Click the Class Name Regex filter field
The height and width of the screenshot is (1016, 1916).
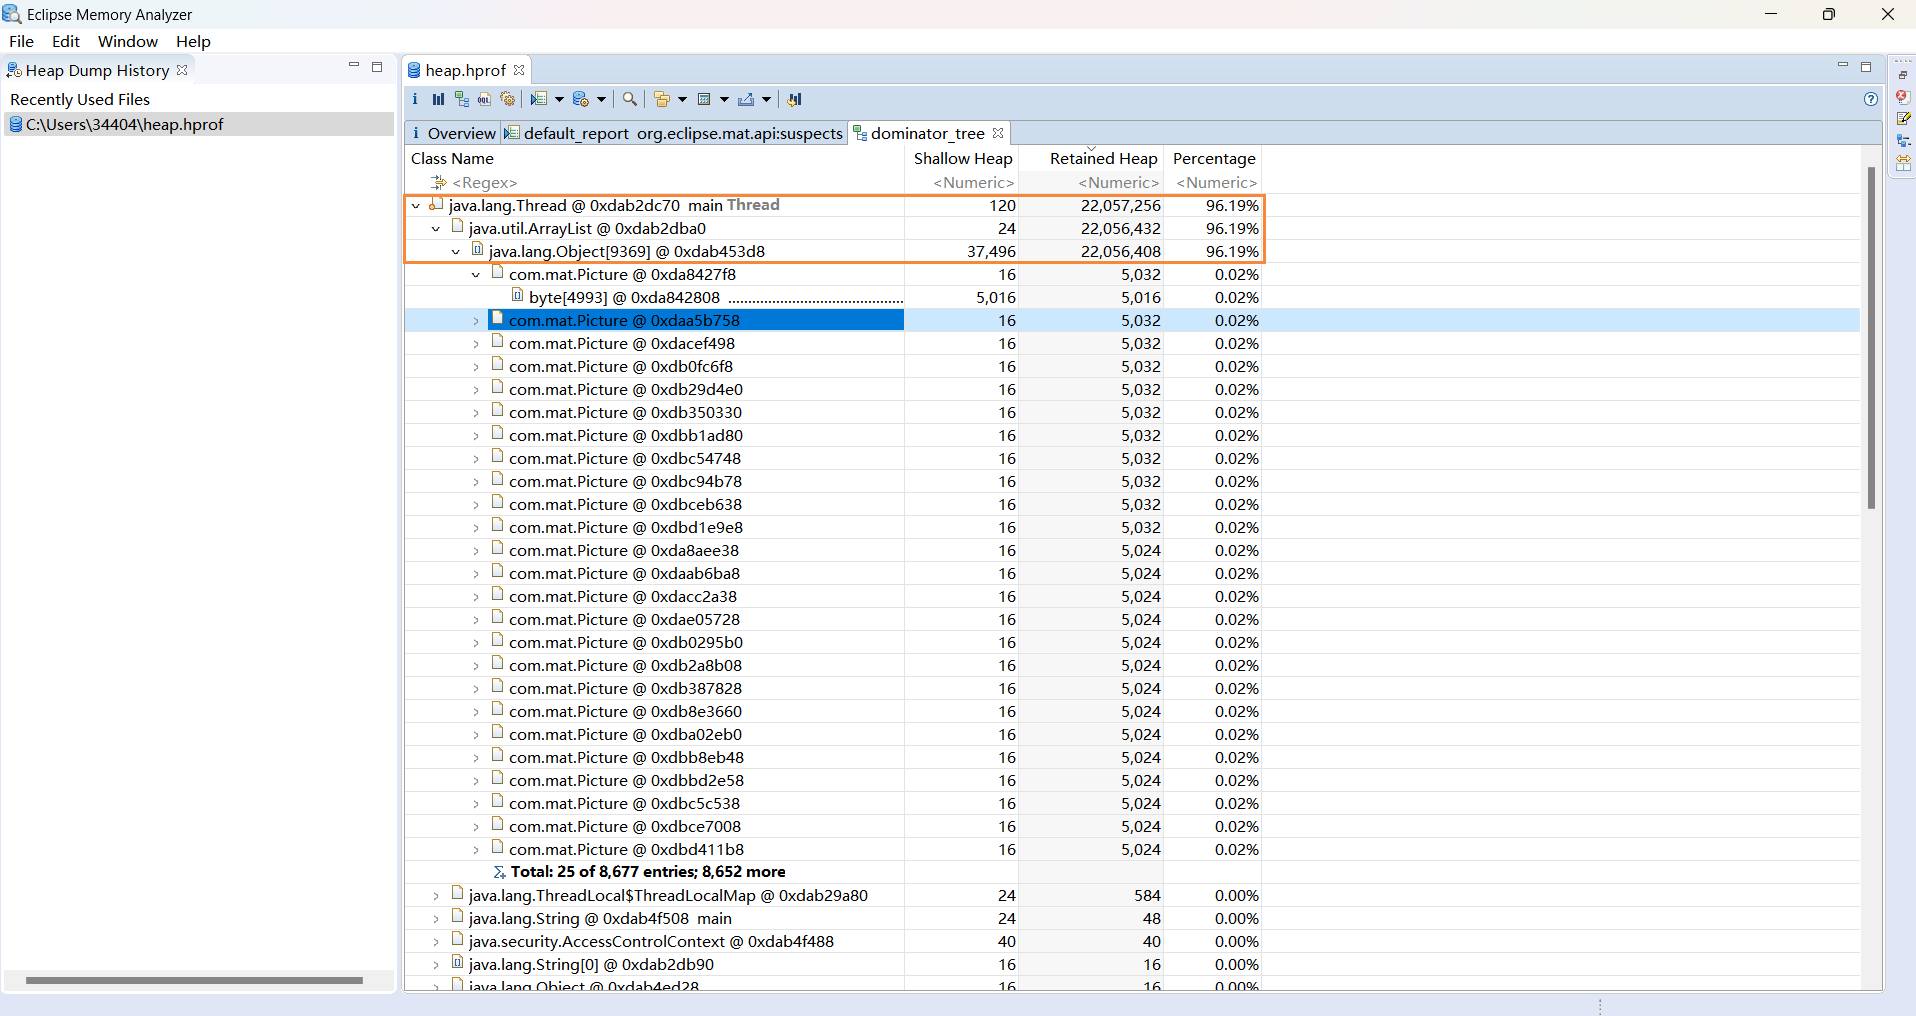tap(655, 183)
